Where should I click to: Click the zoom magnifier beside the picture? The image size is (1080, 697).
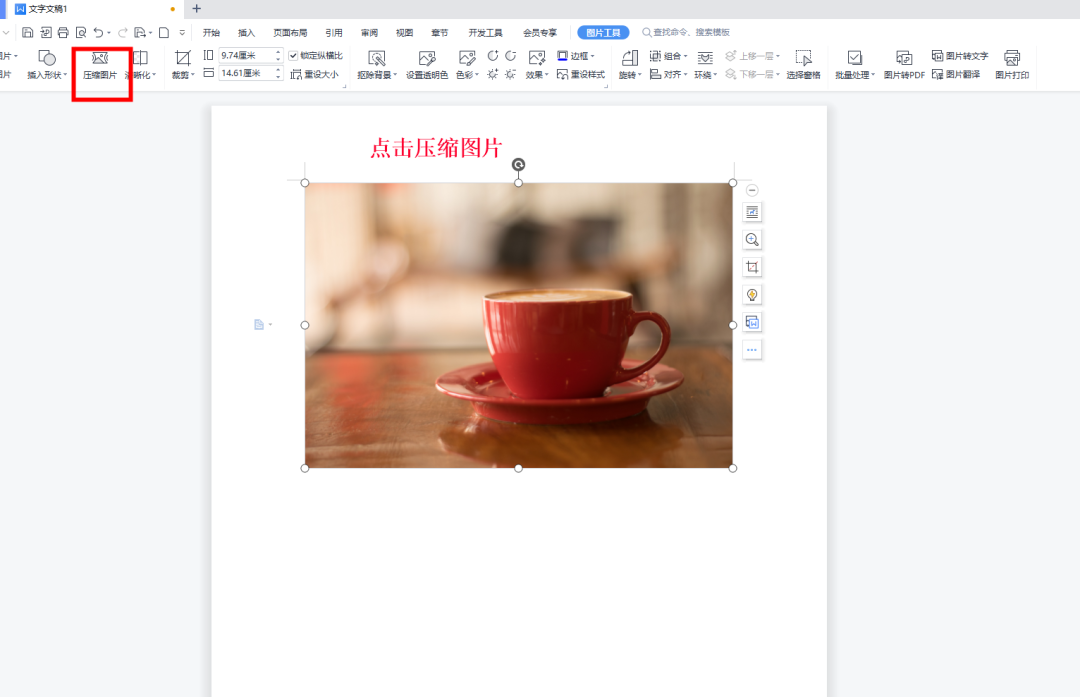(752, 240)
